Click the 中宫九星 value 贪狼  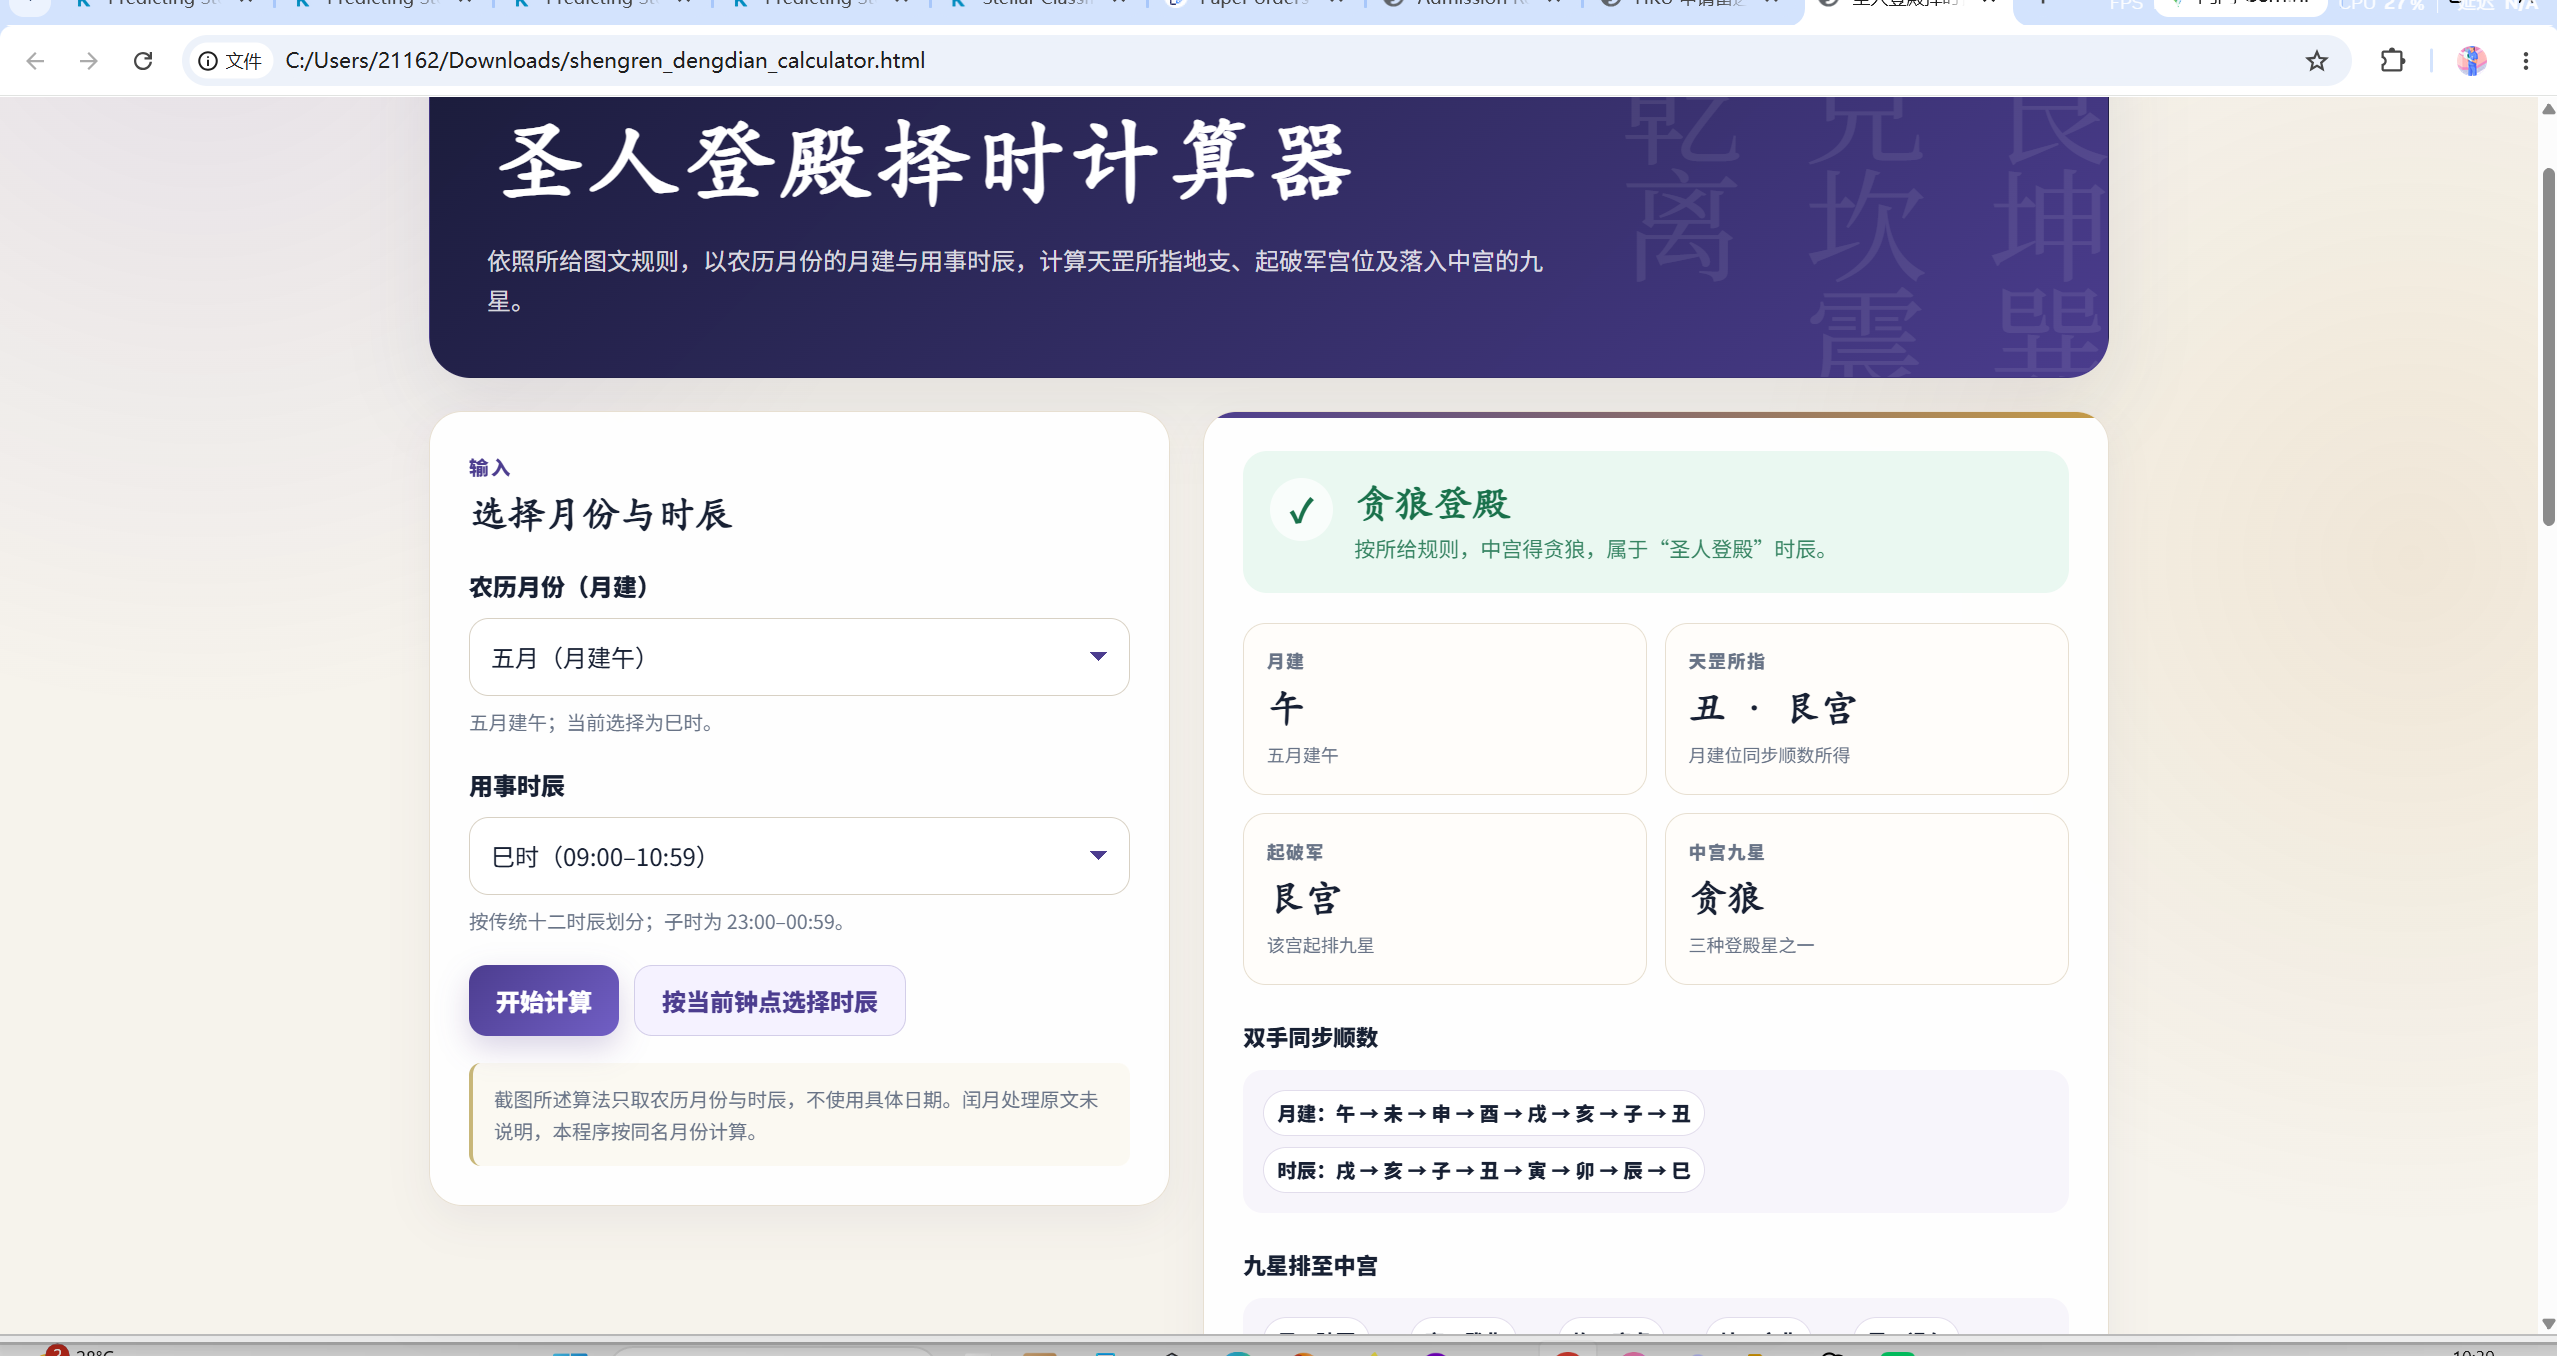[1727, 898]
